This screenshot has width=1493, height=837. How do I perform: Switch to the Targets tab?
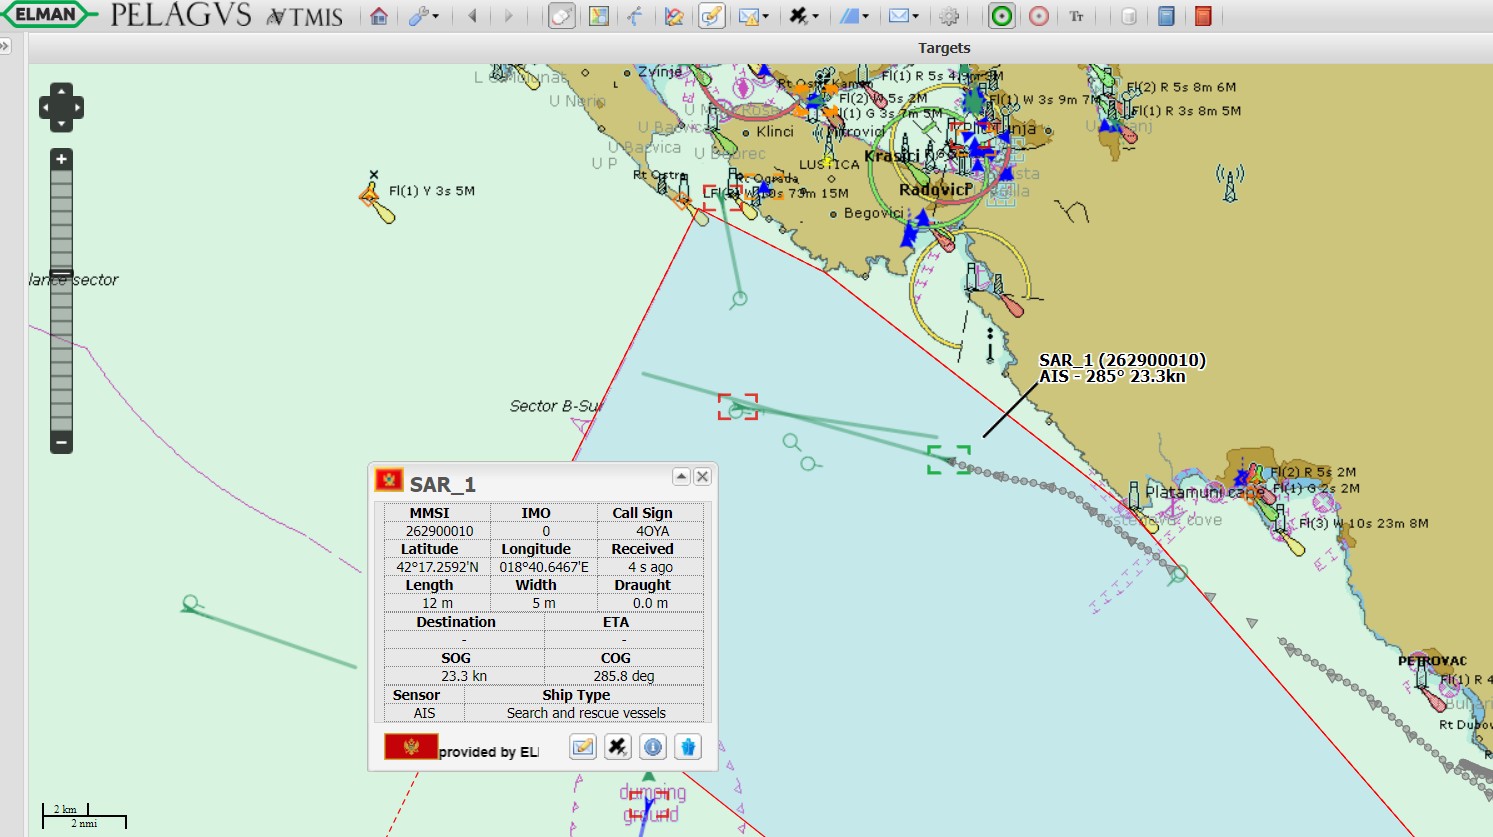click(x=944, y=48)
